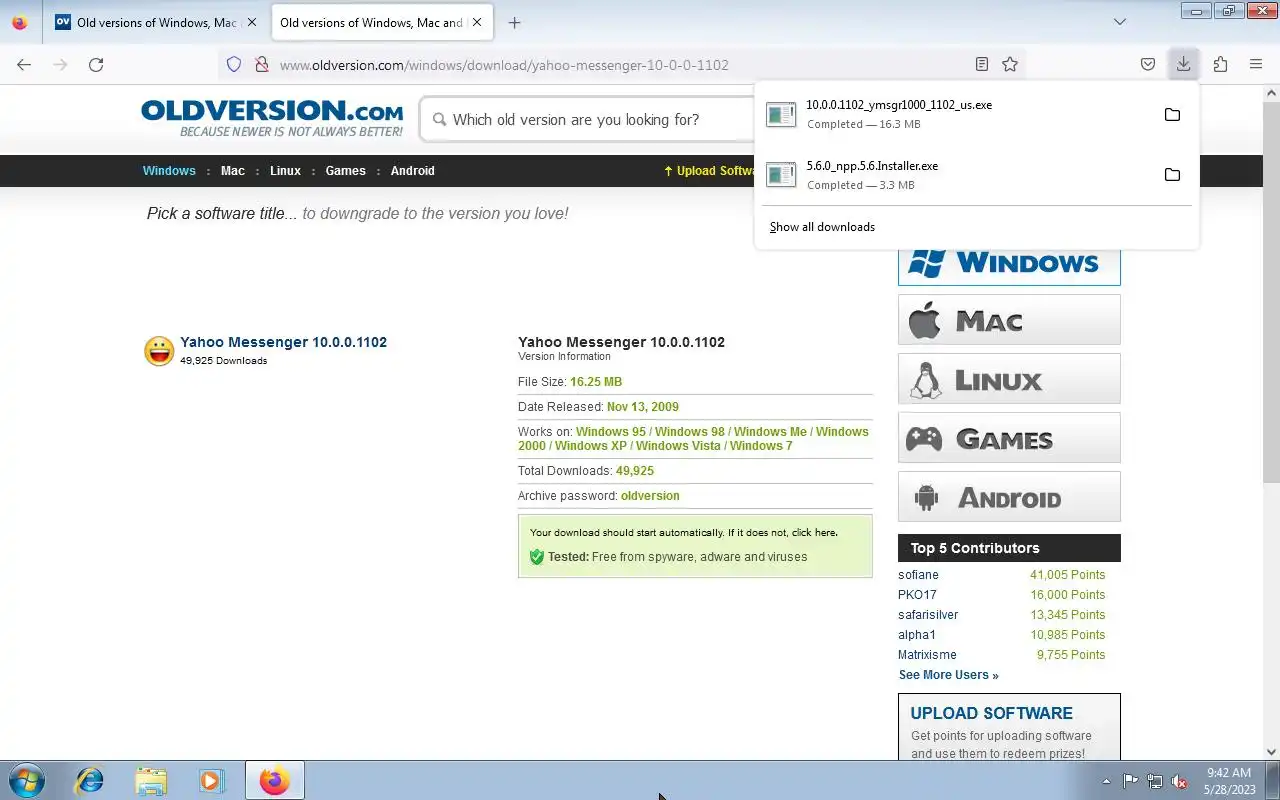
Task: Click the 'oldversion' archive password text
Action: (x=650, y=496)
